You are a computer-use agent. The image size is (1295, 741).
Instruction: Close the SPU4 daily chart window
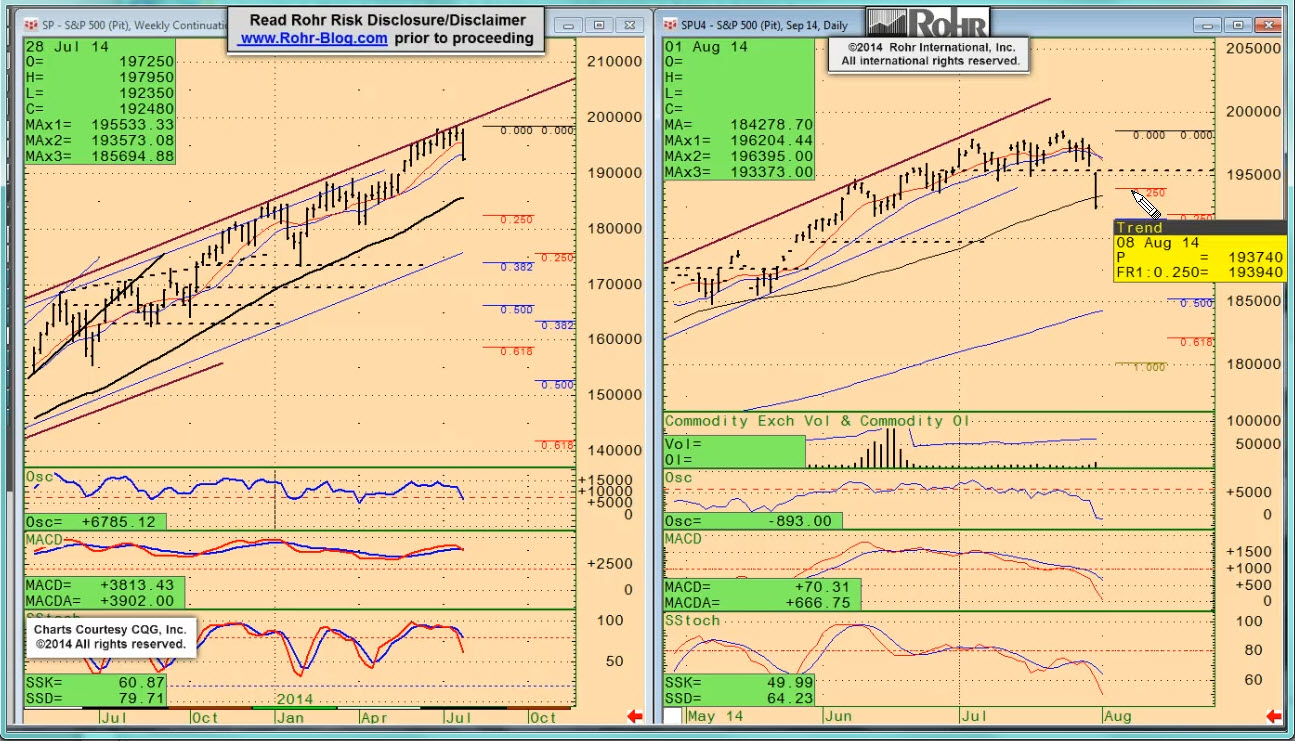click(1268, 25)
